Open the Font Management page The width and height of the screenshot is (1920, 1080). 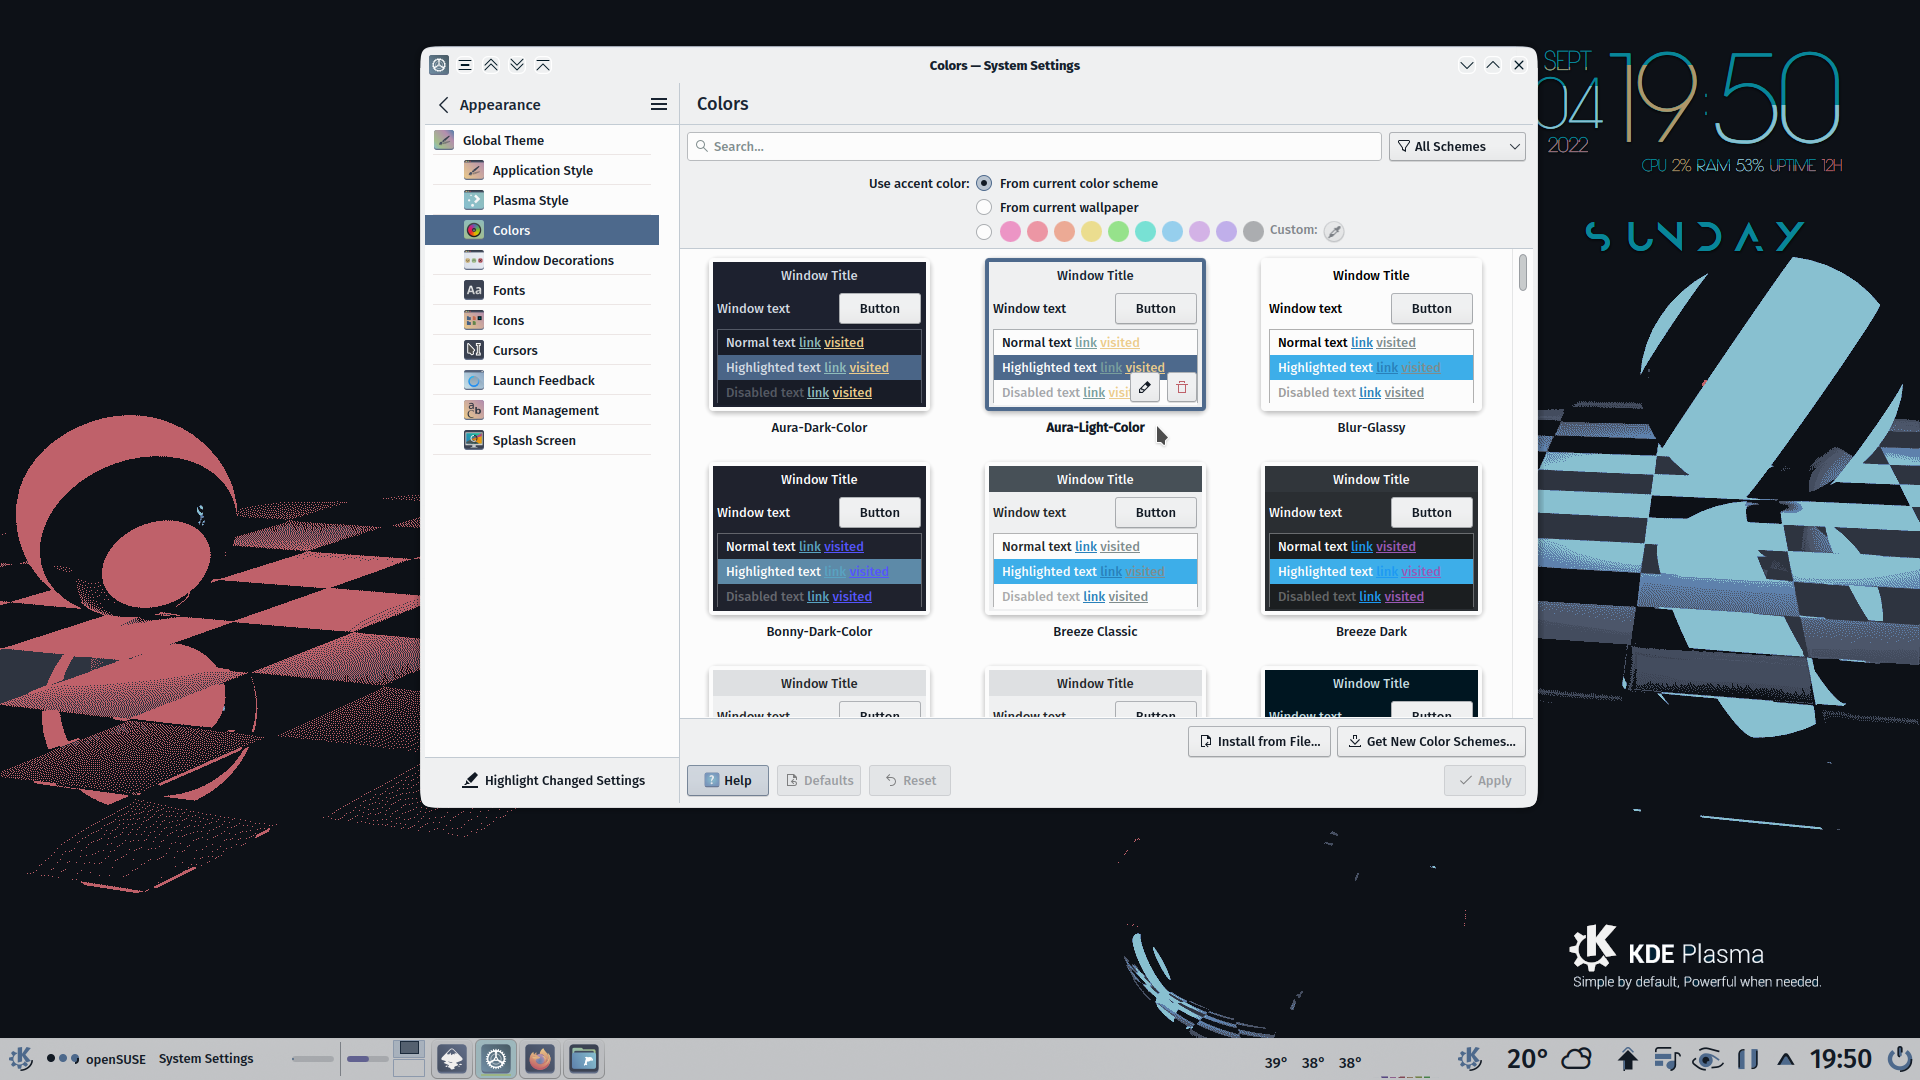tap(542, 410)
